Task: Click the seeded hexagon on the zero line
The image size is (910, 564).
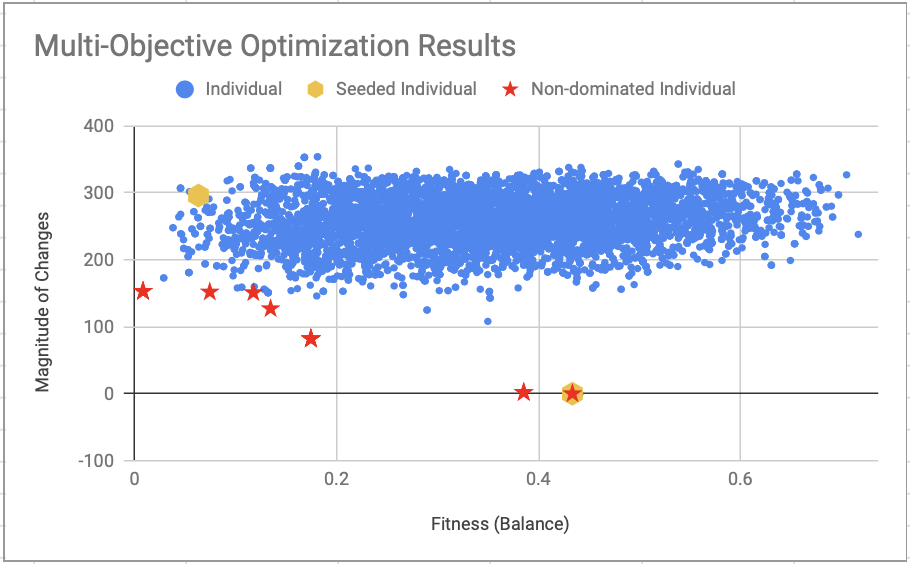Action: [572, 393]
